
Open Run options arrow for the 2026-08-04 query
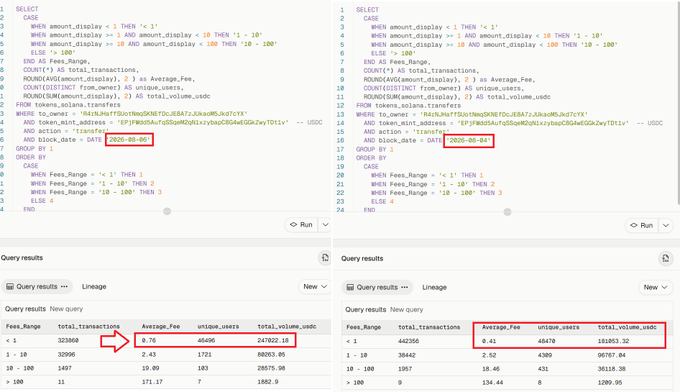click(666, 225)
